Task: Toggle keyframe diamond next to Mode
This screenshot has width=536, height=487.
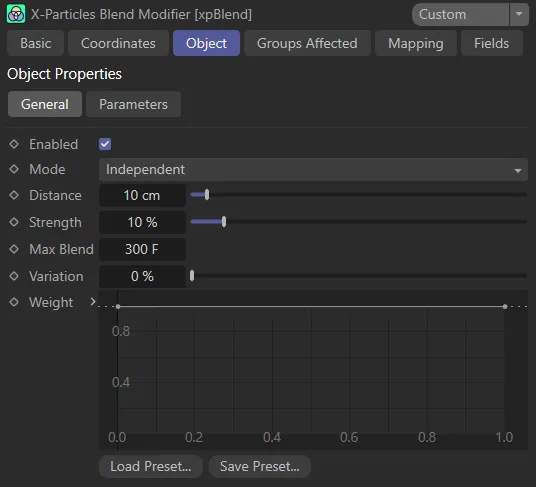Action: click(14, 169)
